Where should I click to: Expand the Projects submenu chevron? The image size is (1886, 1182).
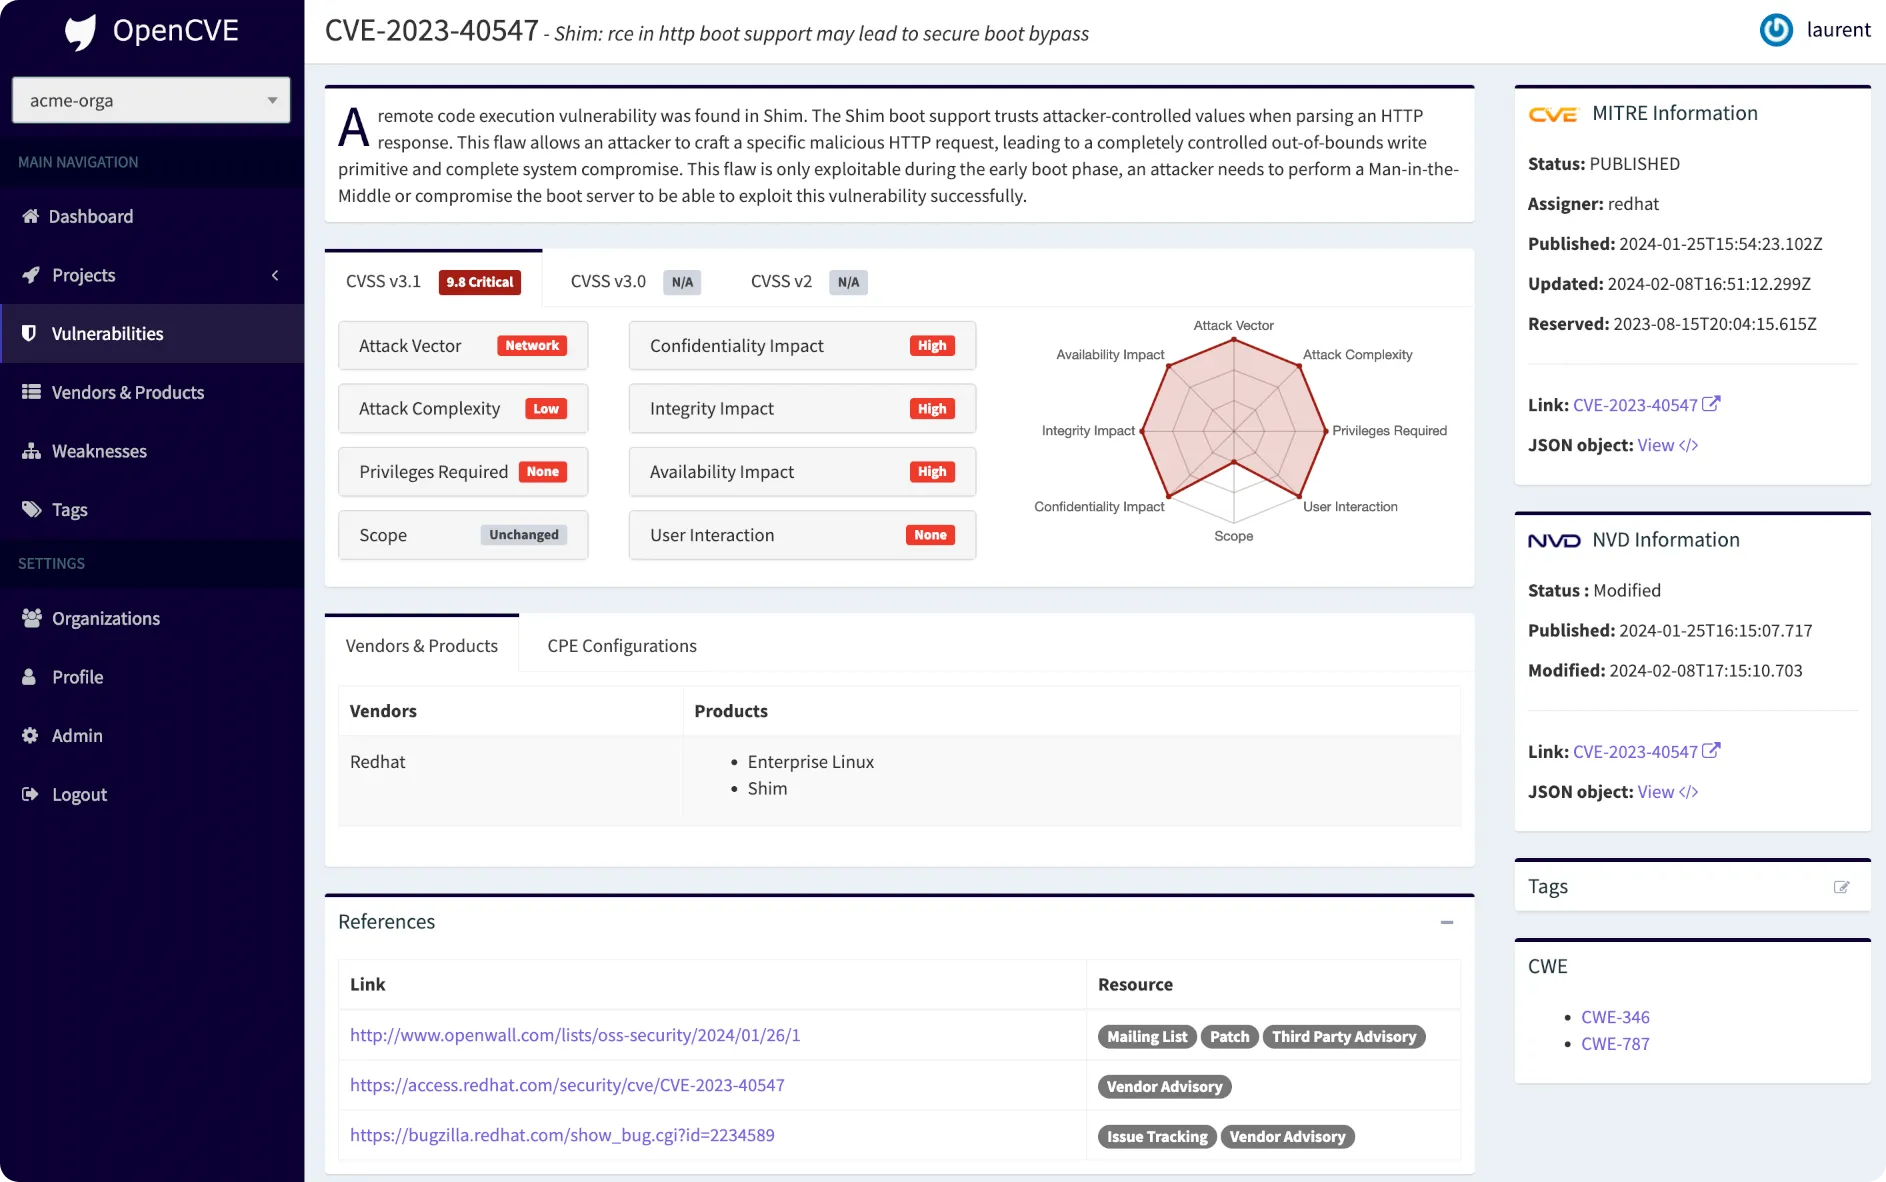tap(275, 275)
